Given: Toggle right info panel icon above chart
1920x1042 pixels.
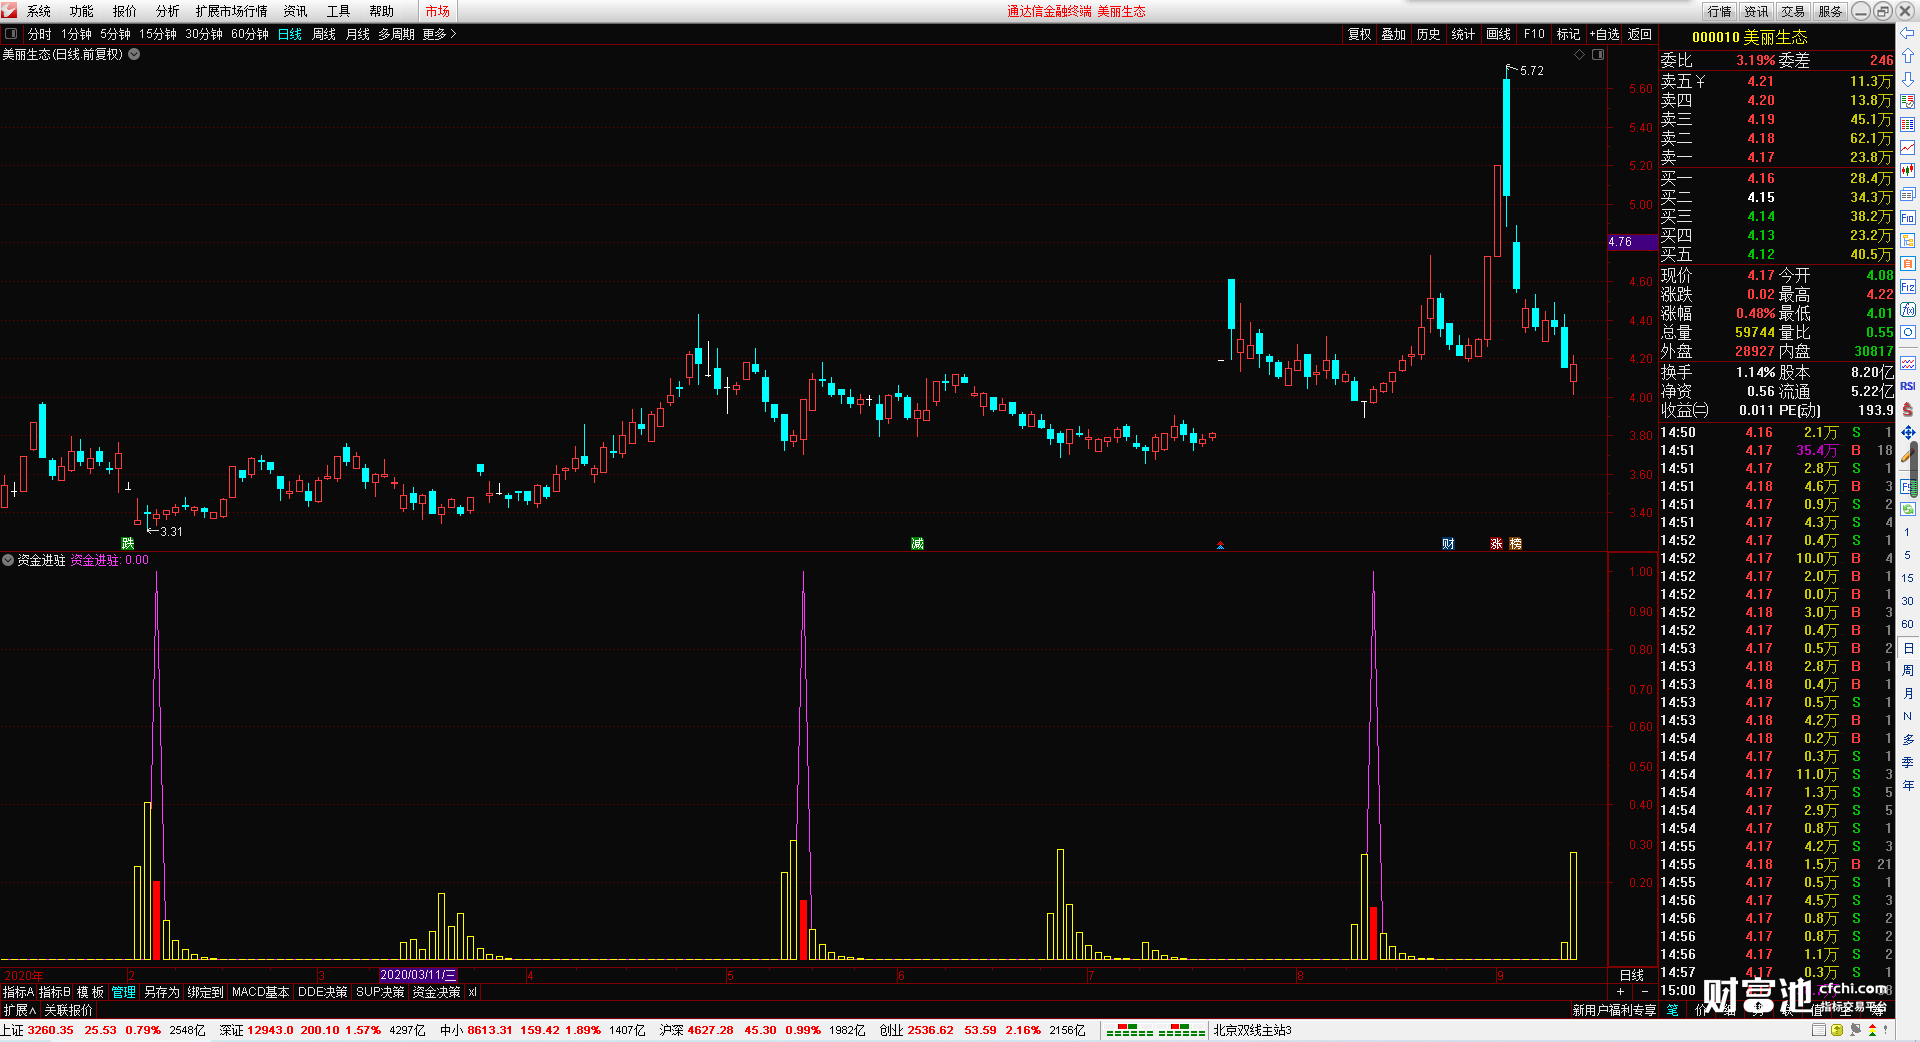Looking at the screenshot, I should pos(1598,55).
